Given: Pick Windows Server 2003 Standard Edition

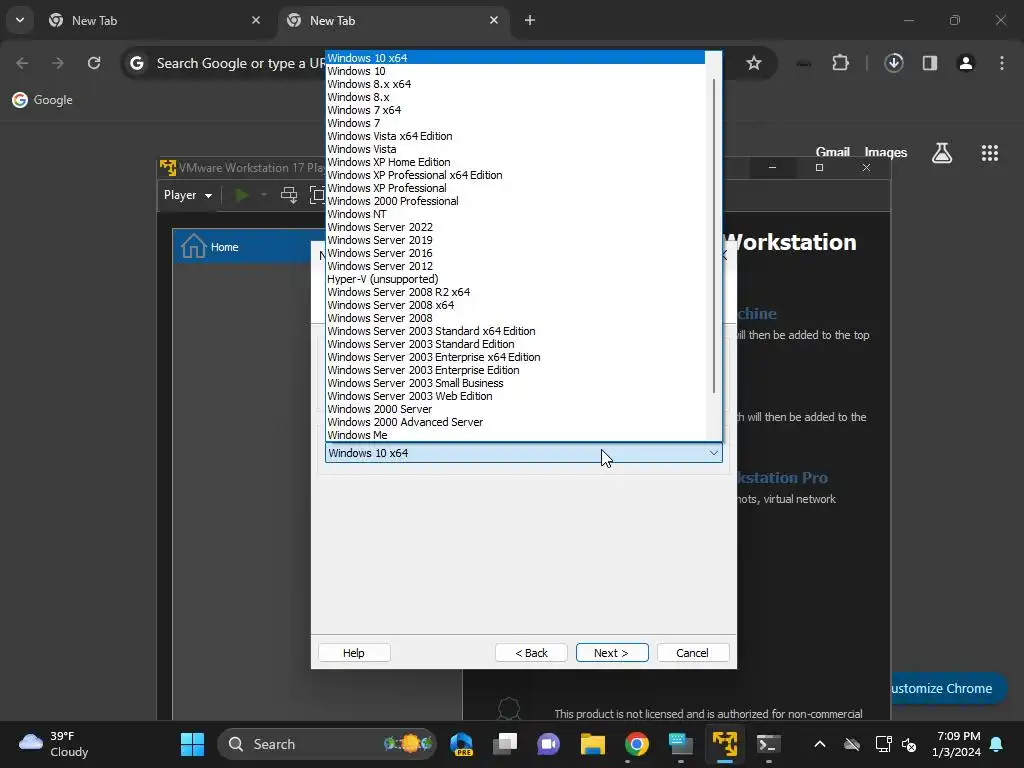Looking at the screenshot, I should (x=515, y=344).
